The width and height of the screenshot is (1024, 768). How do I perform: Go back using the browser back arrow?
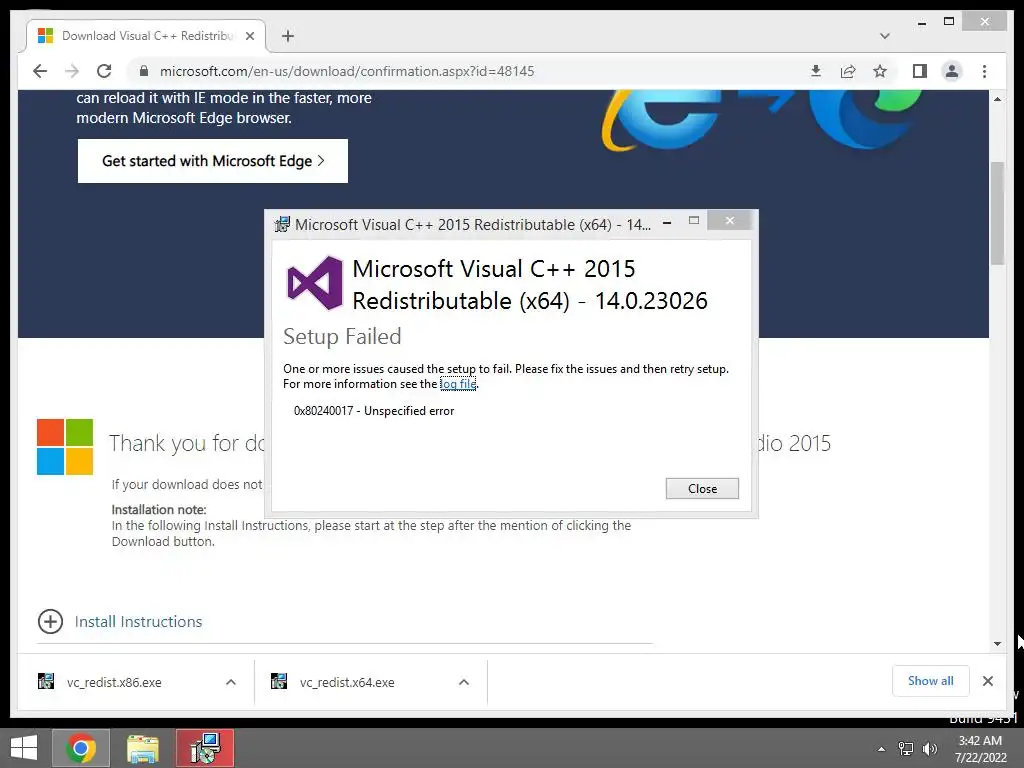[40, 71]
